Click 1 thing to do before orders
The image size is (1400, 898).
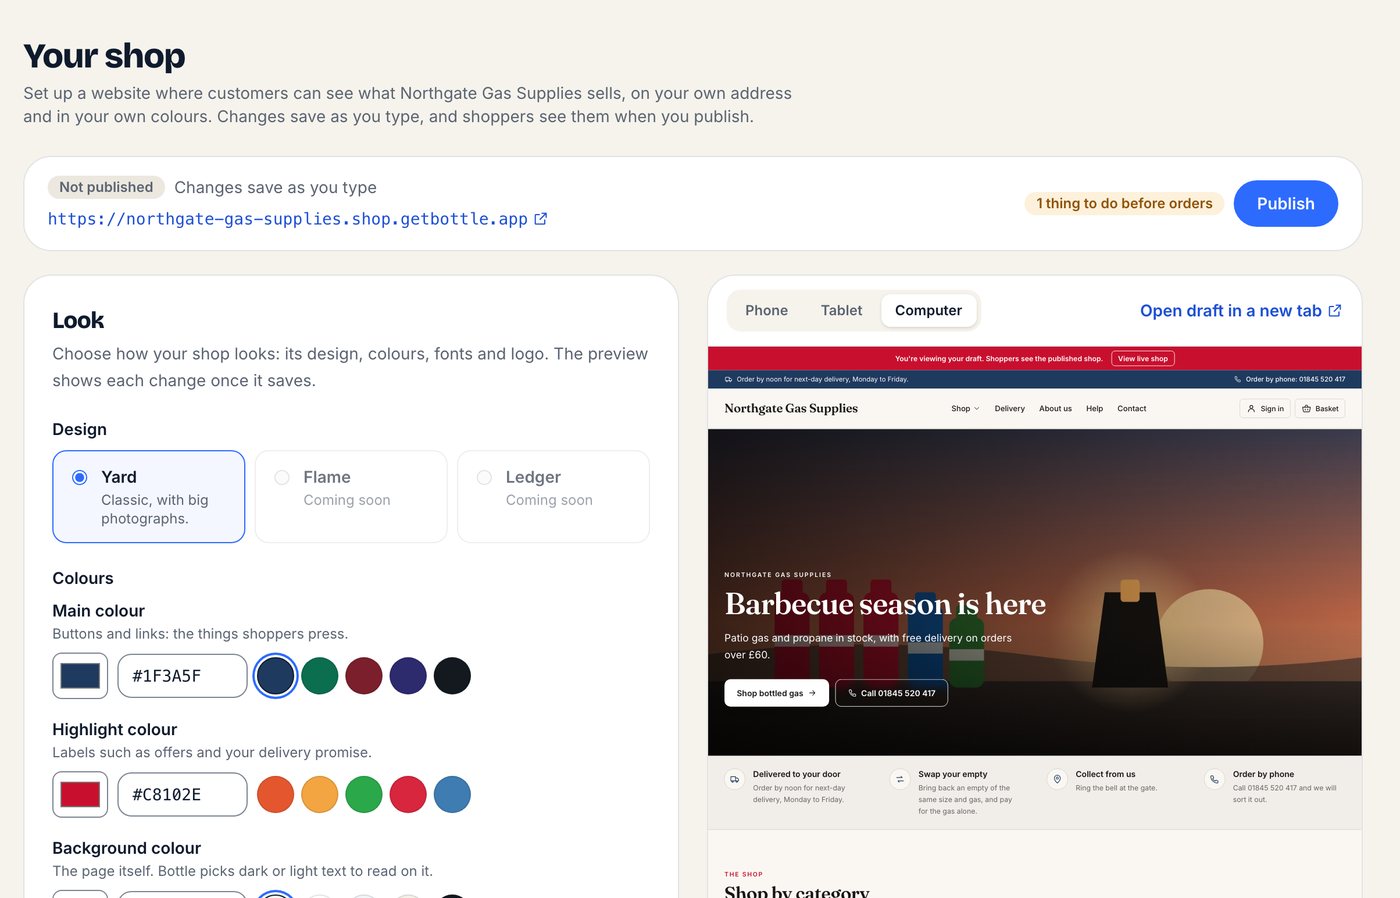coord(1124,204)
